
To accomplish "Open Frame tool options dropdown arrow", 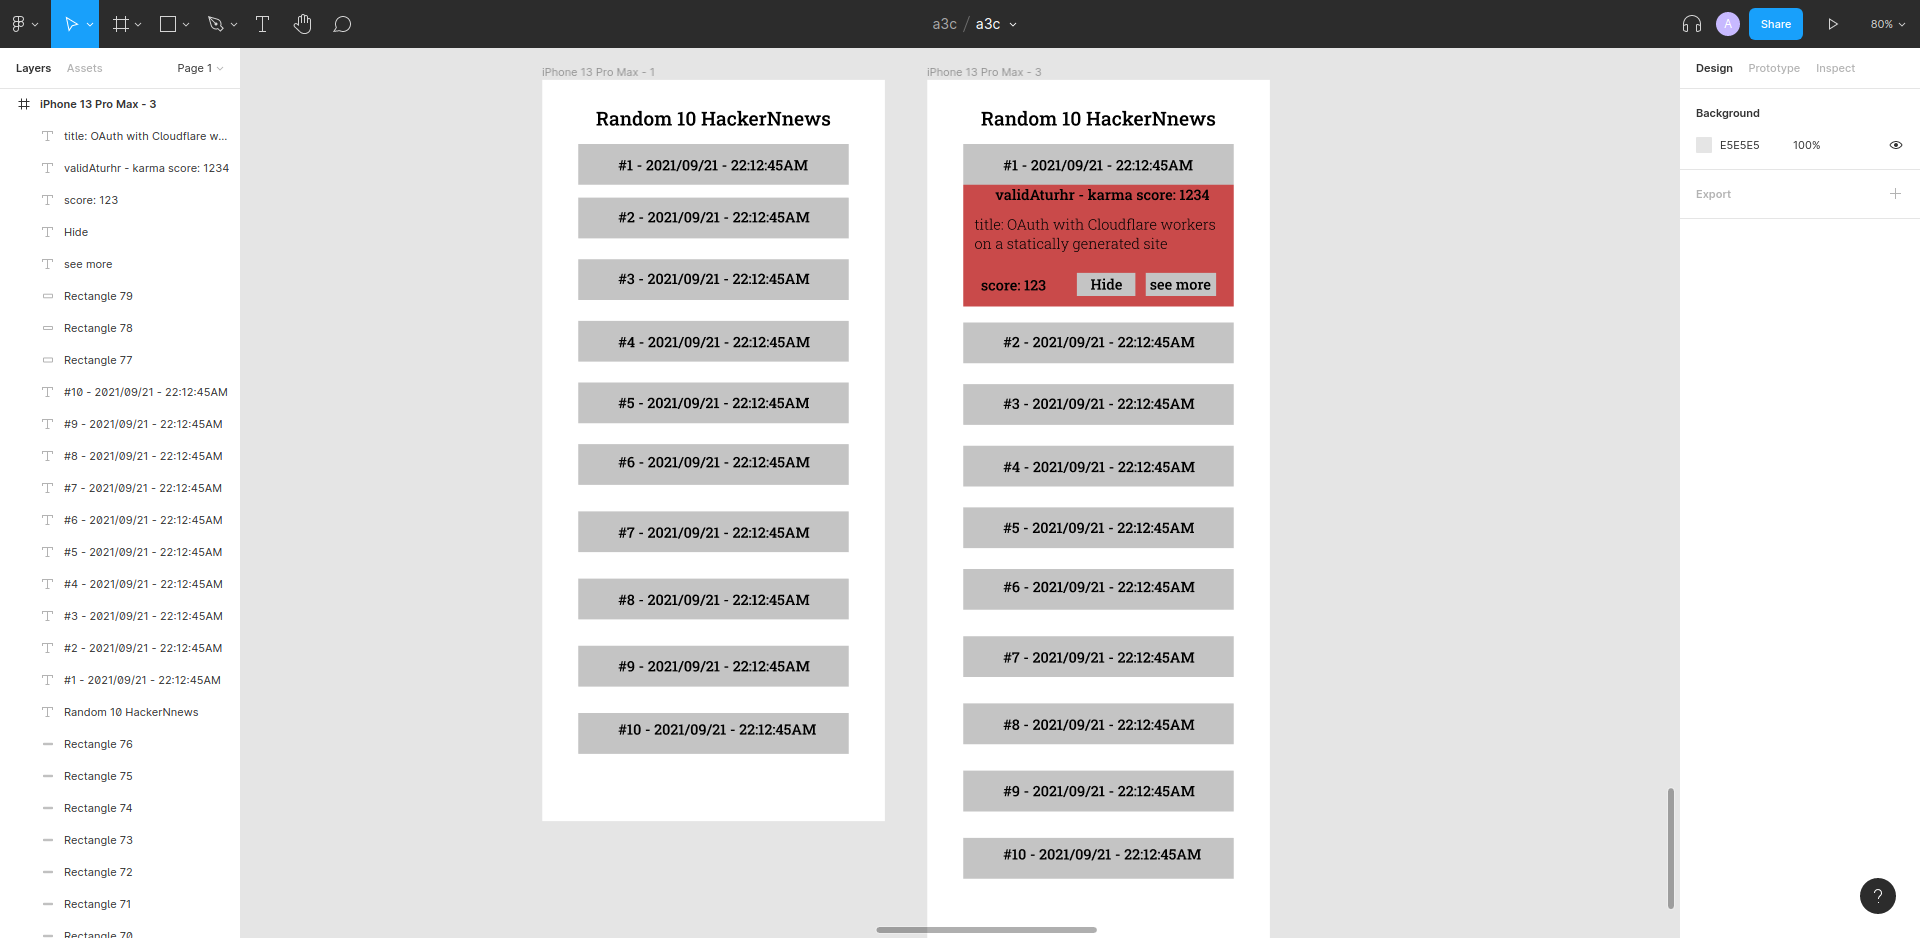I will (138, 24).
